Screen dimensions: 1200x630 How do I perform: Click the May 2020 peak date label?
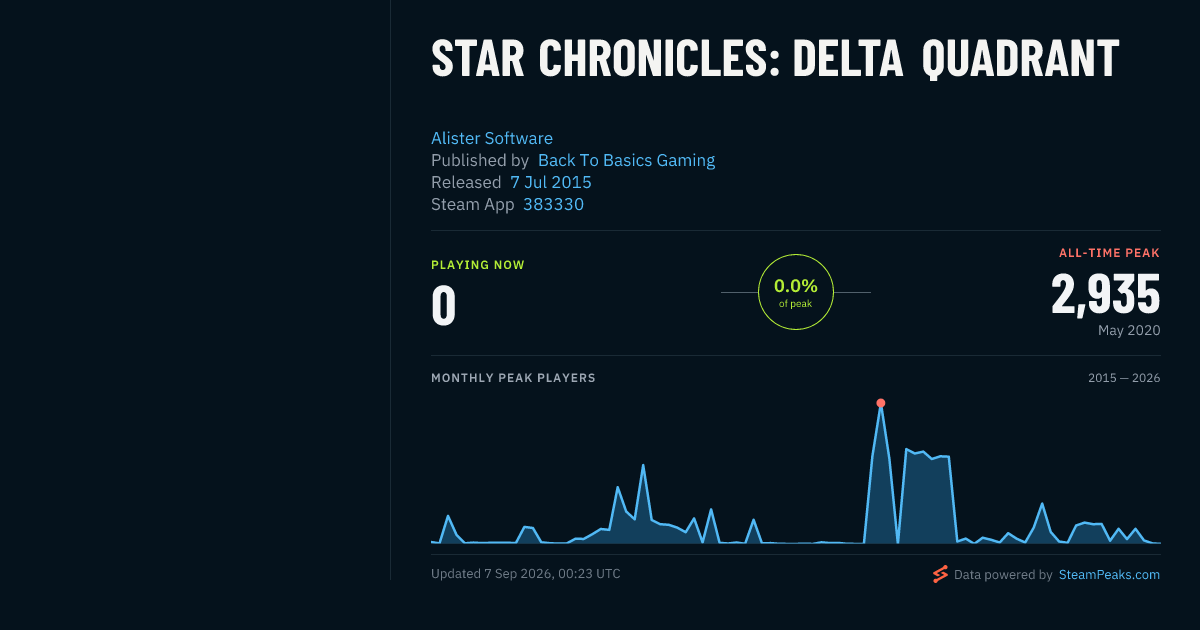(1129, 330)
